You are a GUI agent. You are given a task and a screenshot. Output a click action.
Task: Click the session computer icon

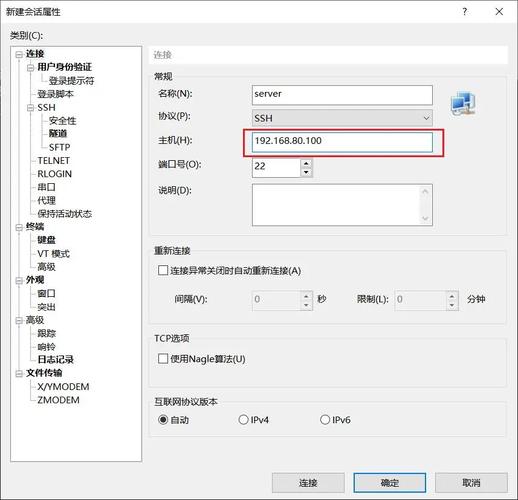tap(463, 103)
